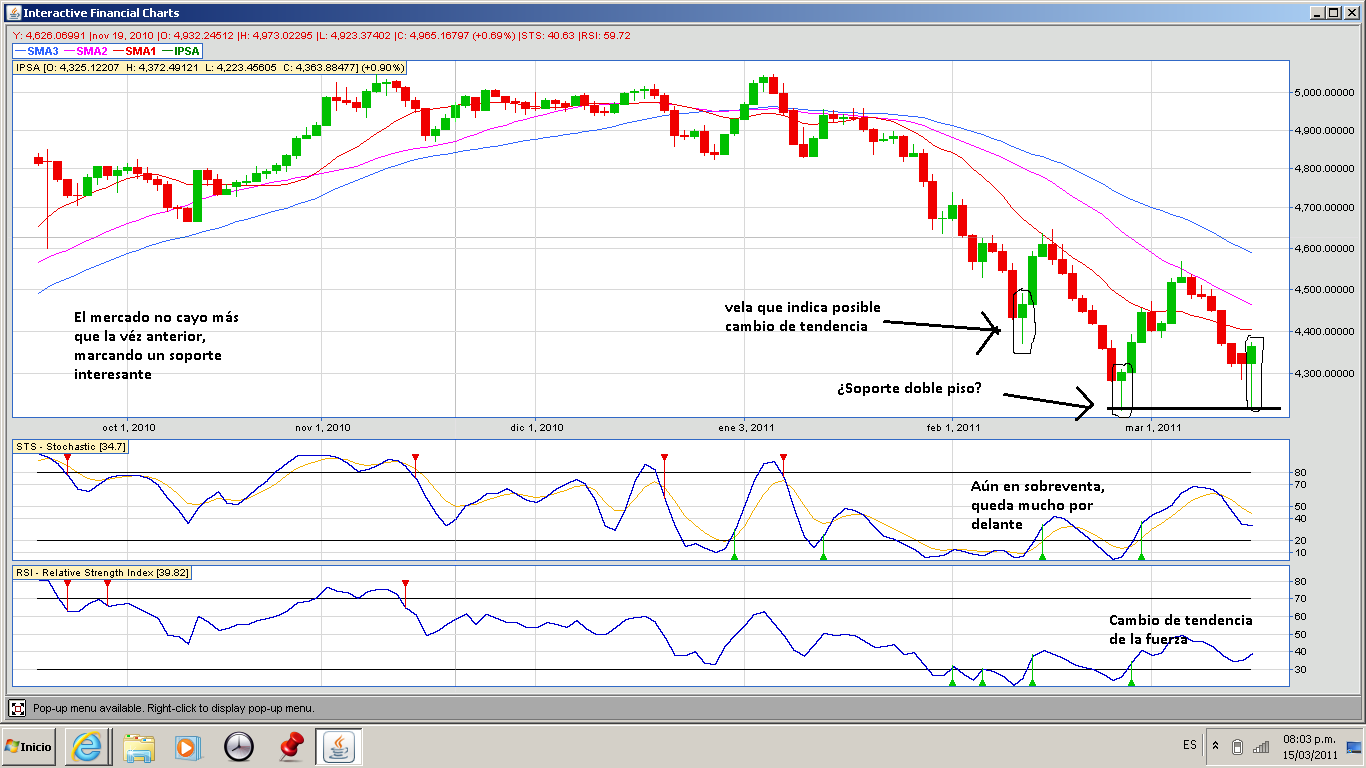Click the SMA3 legend entry
Image resolution: width=1366 pixels, height=768 pixels.
point(37,50)
